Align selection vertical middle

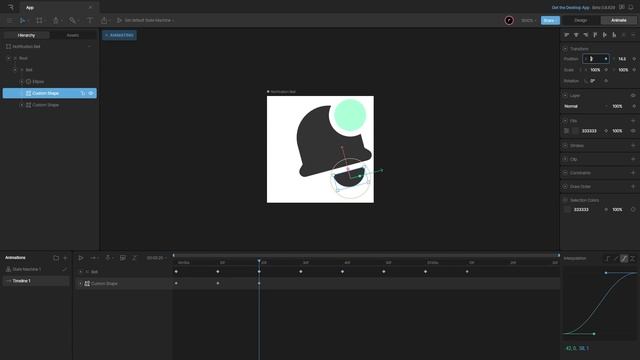point(604,35)
